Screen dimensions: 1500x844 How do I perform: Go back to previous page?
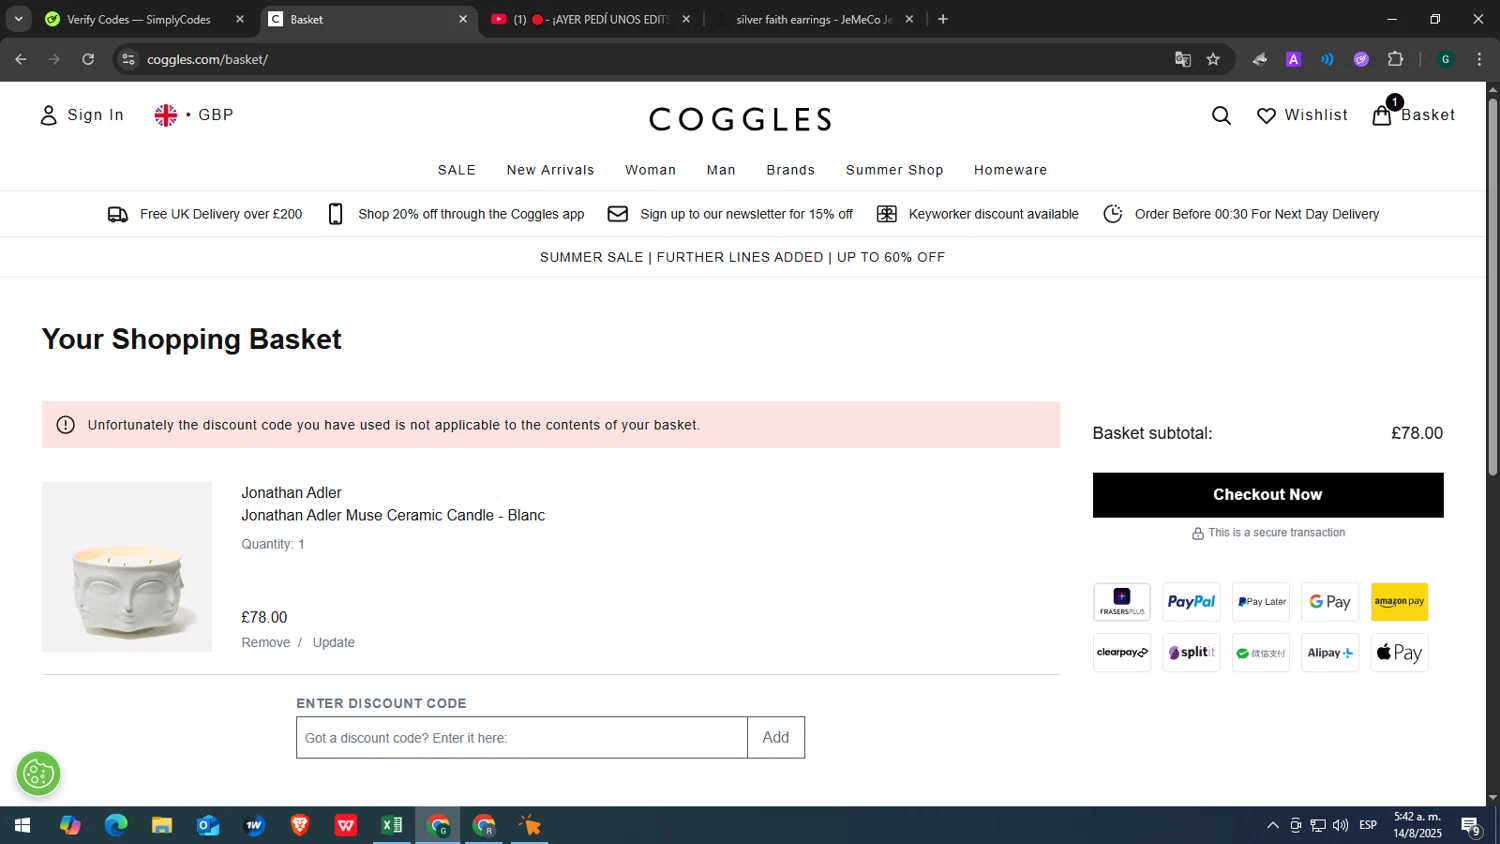coord(21,60)
